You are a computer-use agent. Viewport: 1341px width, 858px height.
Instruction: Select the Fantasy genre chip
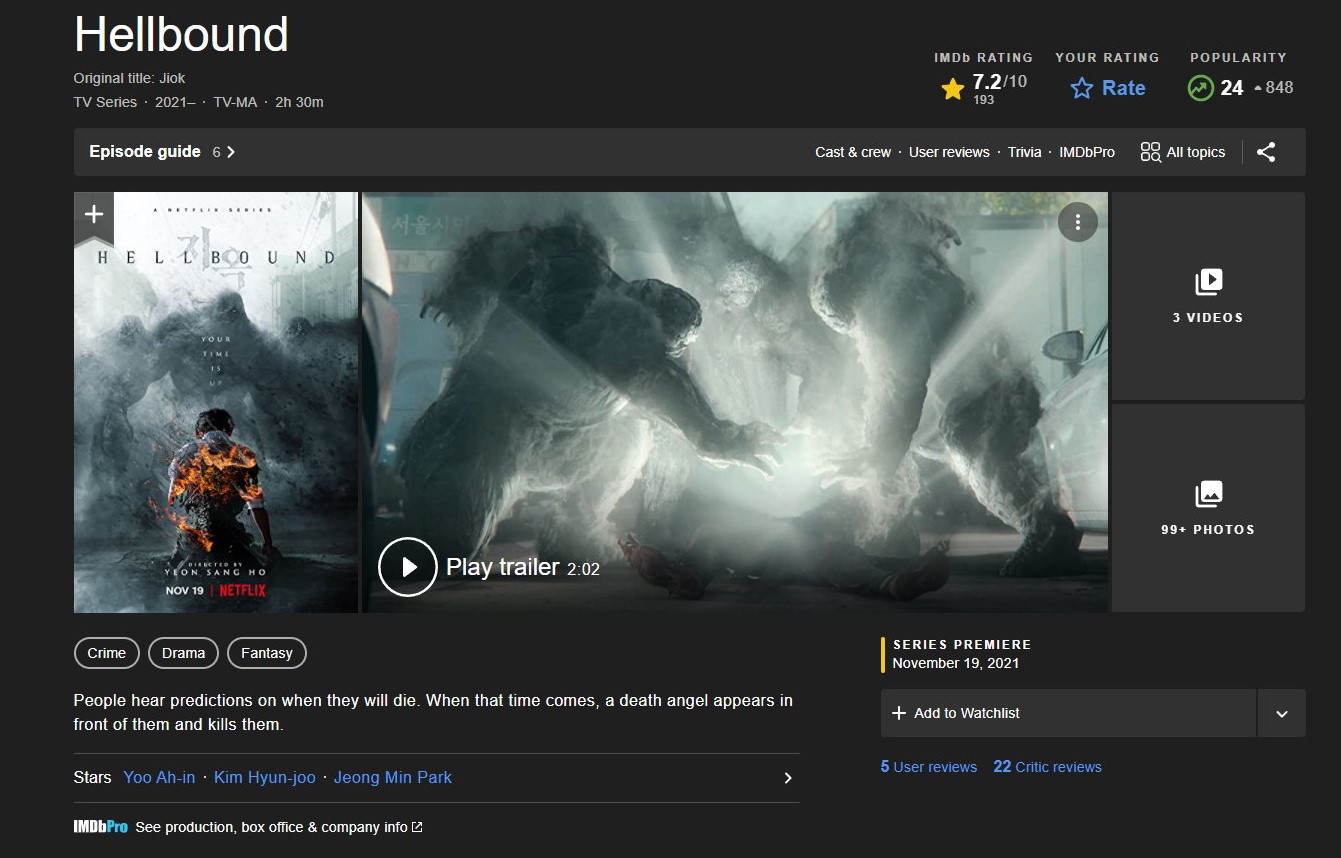(267, 653)
